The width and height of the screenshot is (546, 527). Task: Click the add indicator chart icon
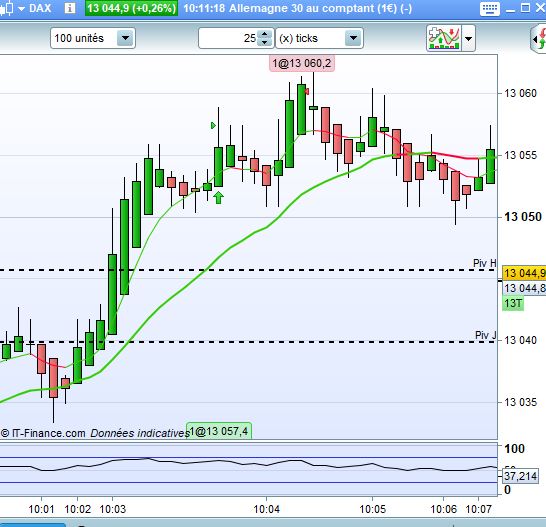pos(444,38)
